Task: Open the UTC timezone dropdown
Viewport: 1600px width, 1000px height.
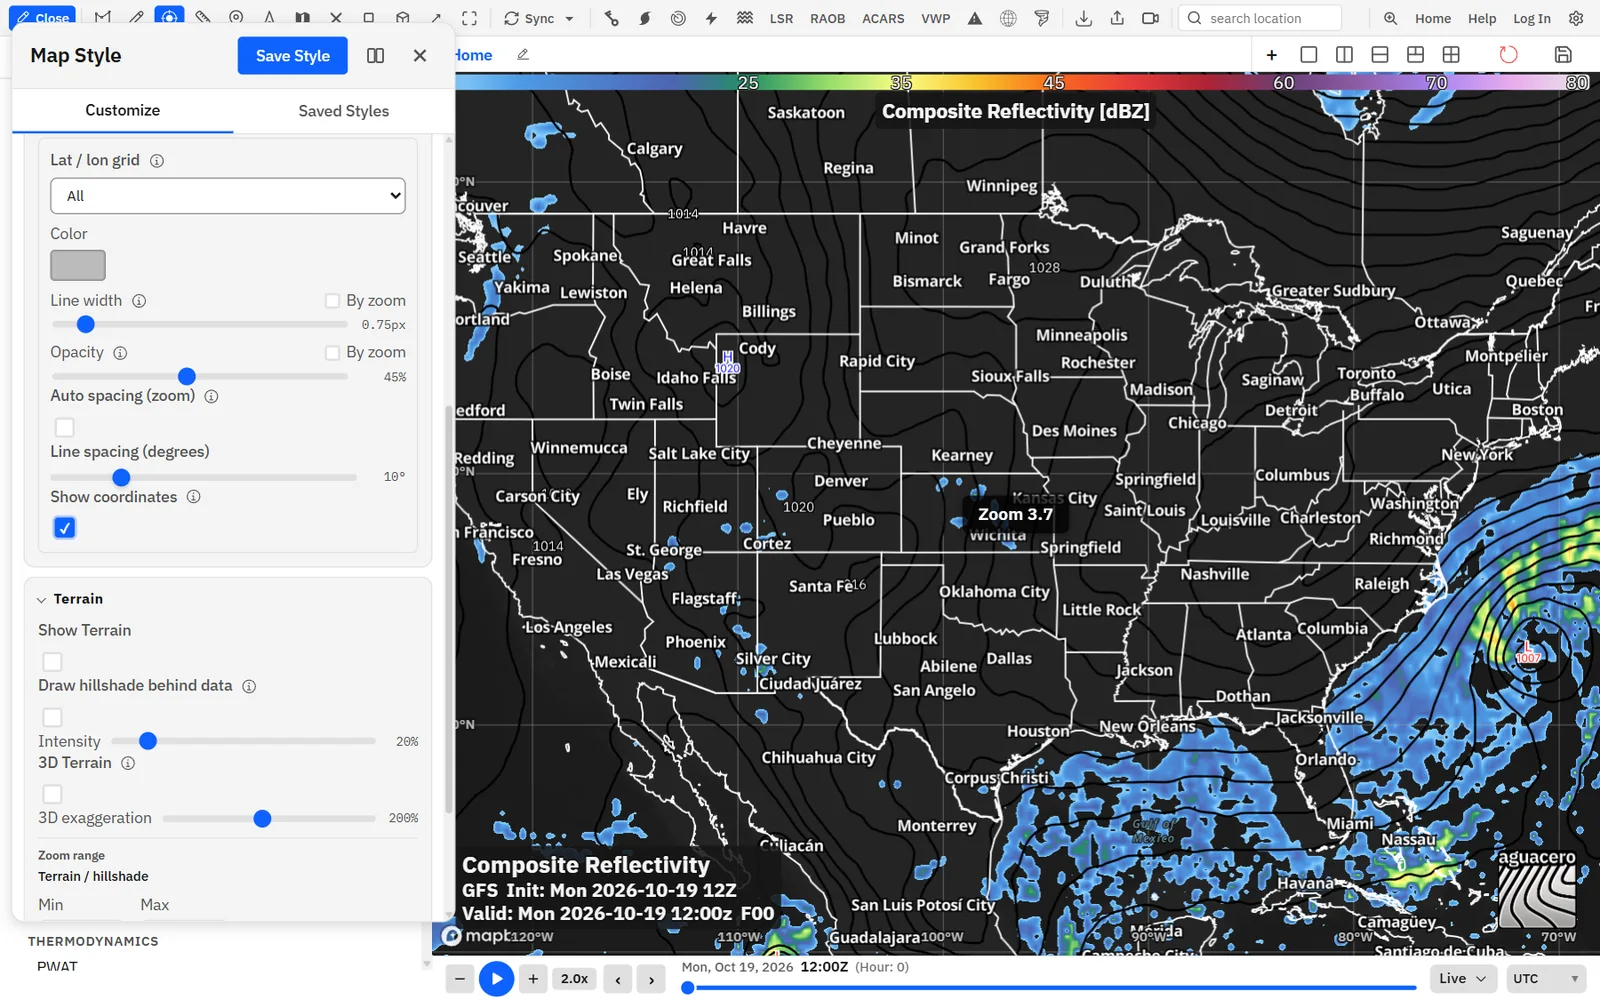Action: point(1546,978)
